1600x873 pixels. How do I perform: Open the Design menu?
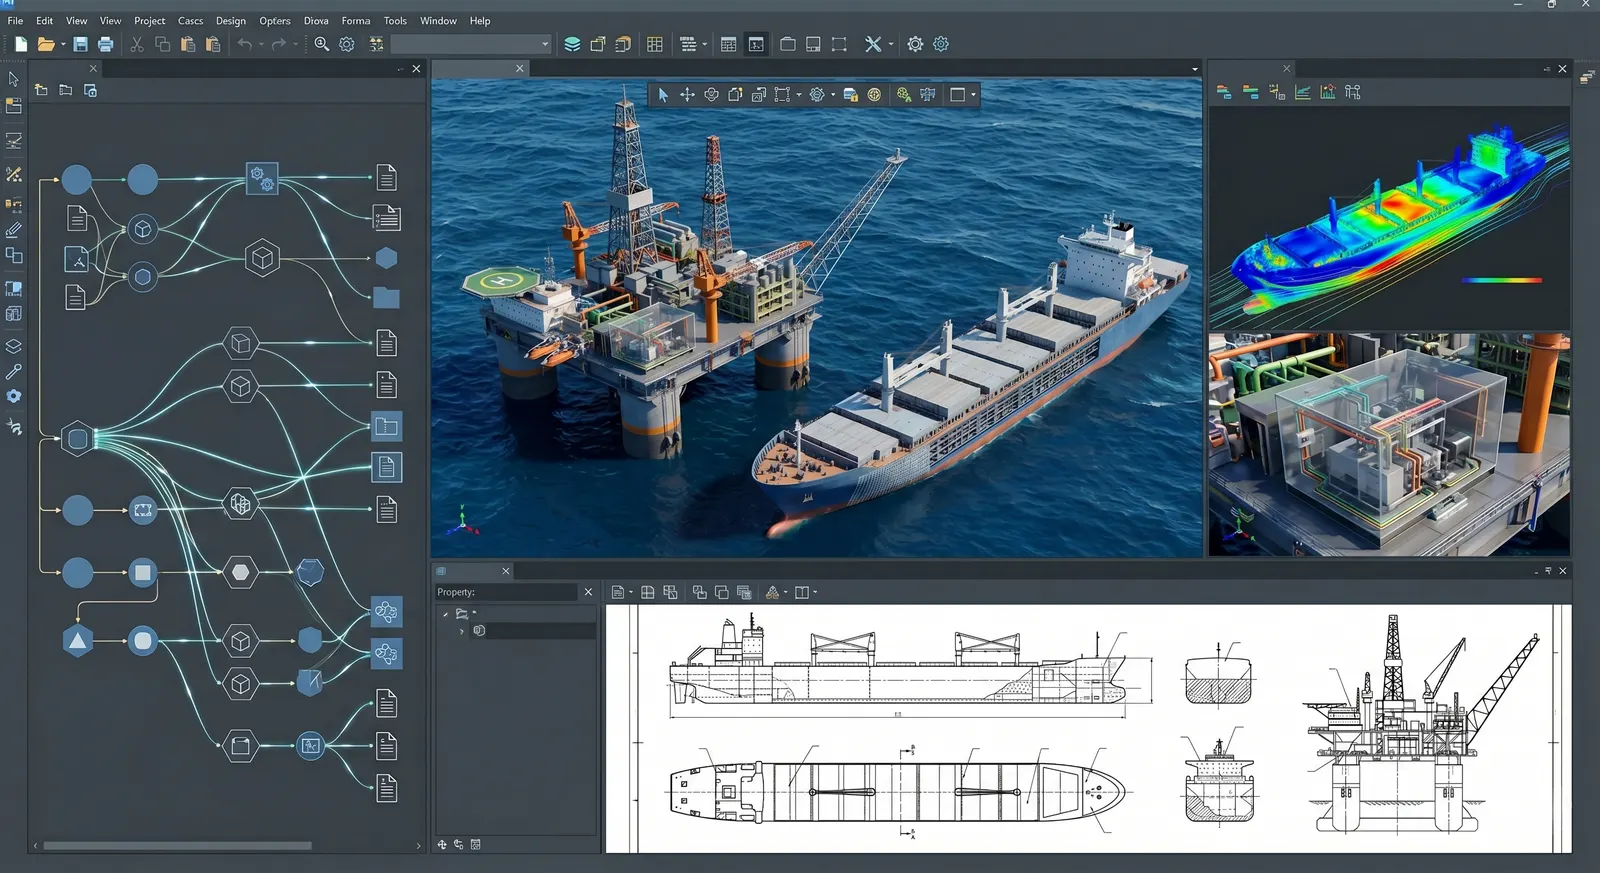click(231, 20)
